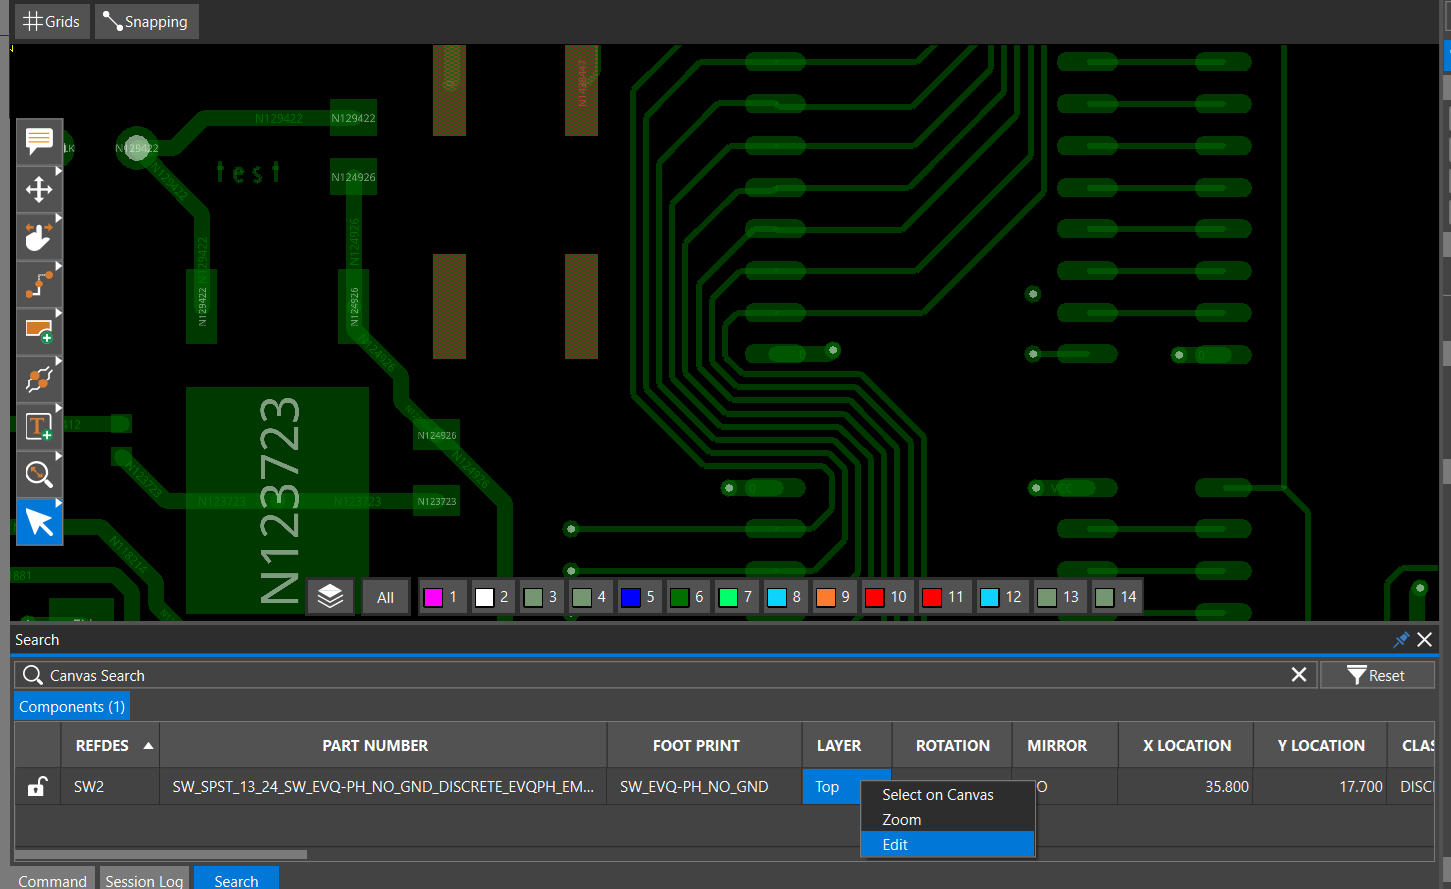The height and width of the screenshot is (889, 1451).
Task: Sort by ROTATION column header
Action: [952, 745]
